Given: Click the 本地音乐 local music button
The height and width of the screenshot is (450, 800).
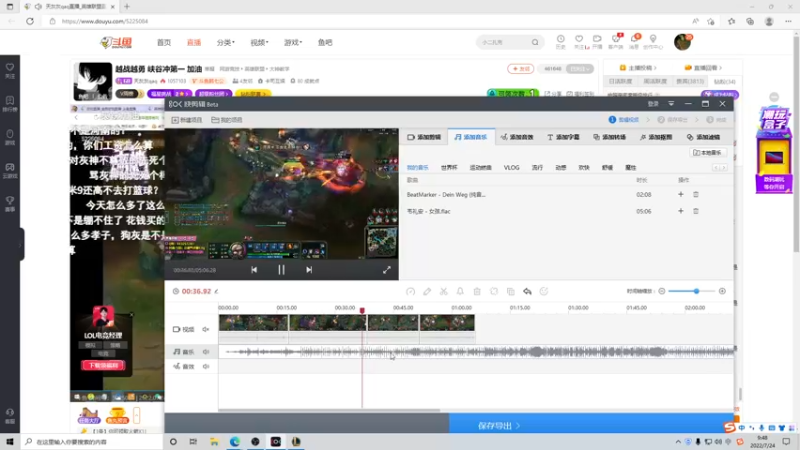Looking at the screenshot, I should (x=708, y=153).
